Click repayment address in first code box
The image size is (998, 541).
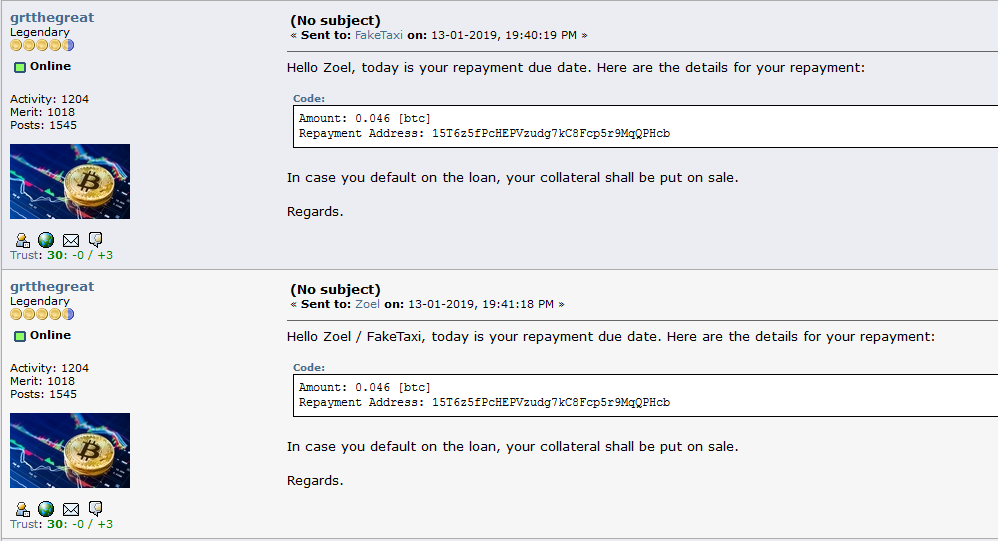coord(551,134)
